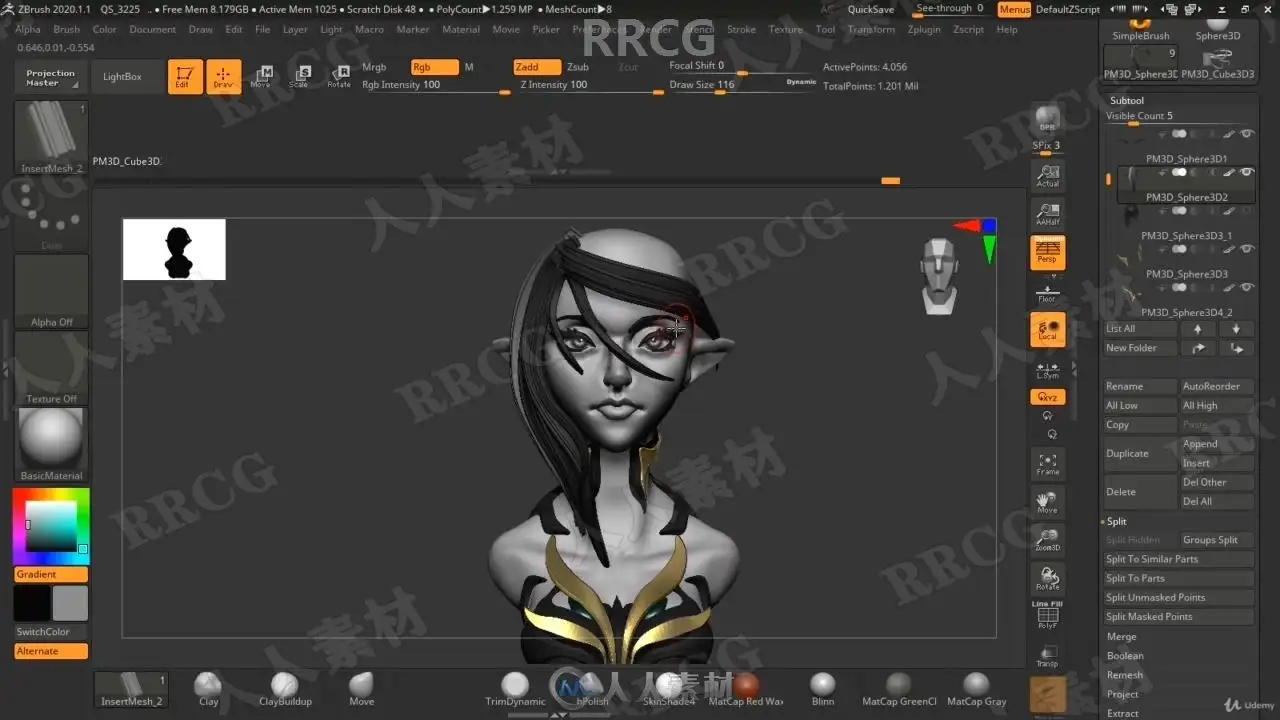This screenshot has height=720, width=1280.
Task: Toggle the Rgb paint mode
Action: [434, 67]
